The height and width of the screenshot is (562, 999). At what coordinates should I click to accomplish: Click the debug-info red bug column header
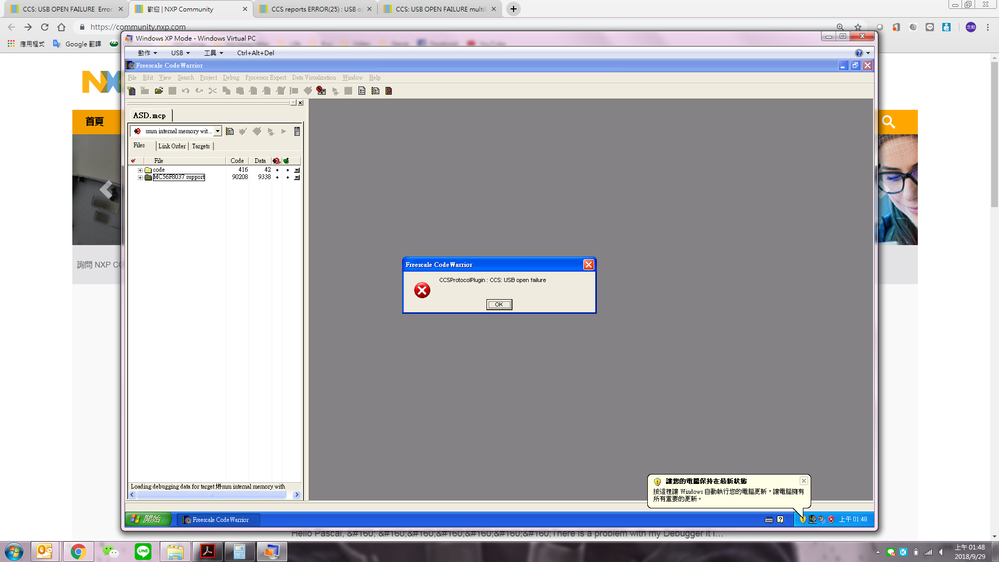click(277, 161)
